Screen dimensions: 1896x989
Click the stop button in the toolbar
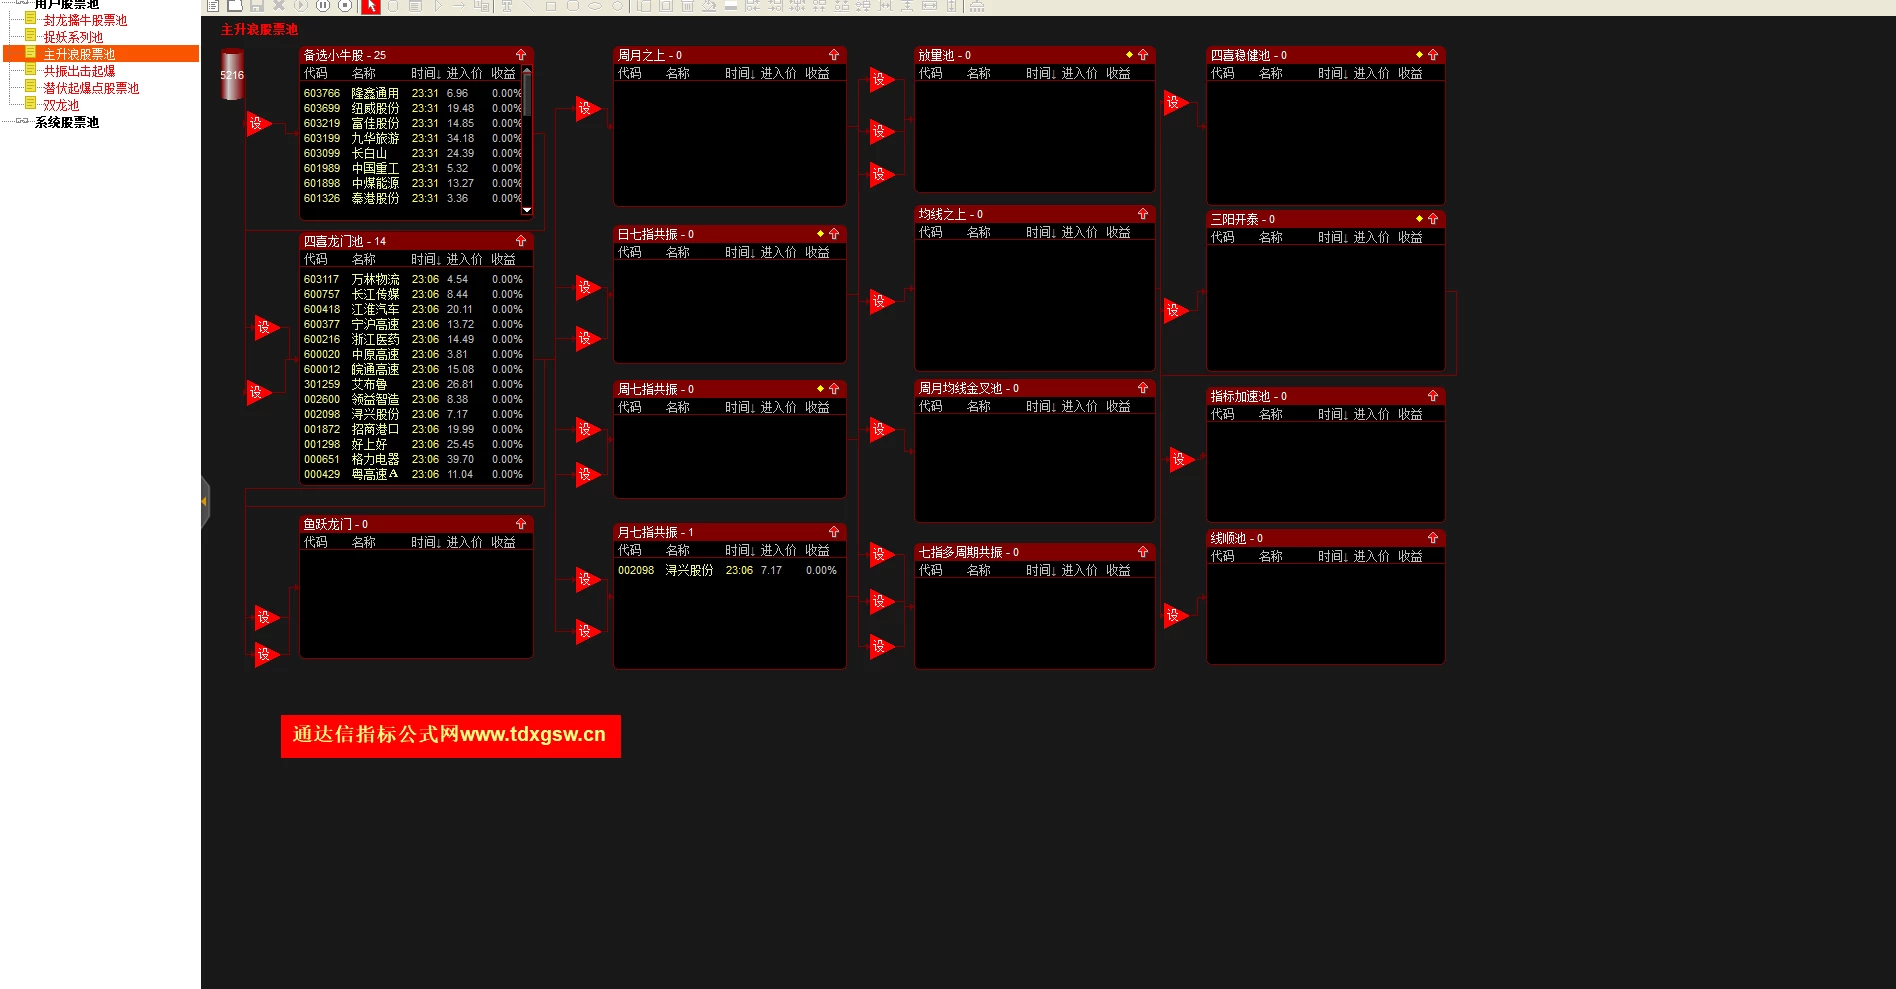345,6
